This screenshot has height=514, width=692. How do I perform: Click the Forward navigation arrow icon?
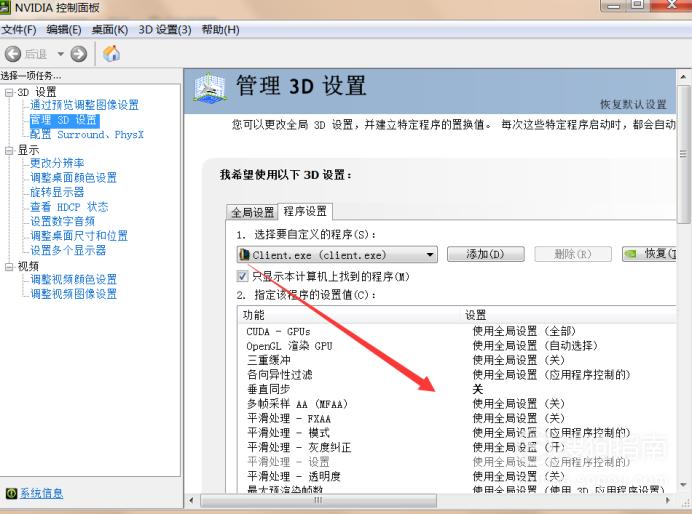click(79, 54)
